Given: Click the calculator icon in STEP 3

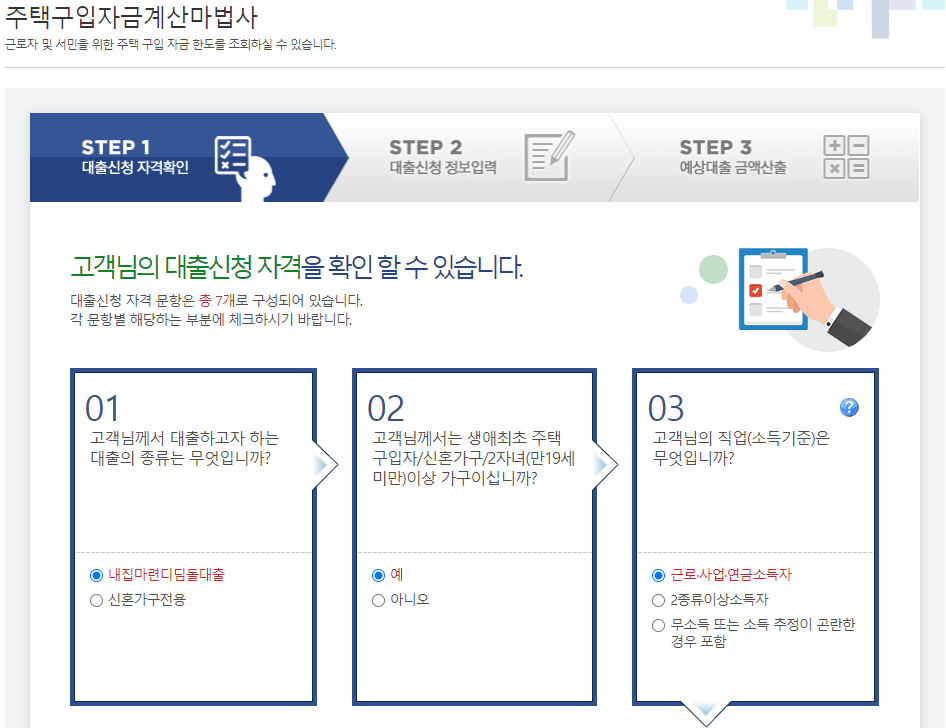Looking at the screenshot, I should click(x=846, y=157).
